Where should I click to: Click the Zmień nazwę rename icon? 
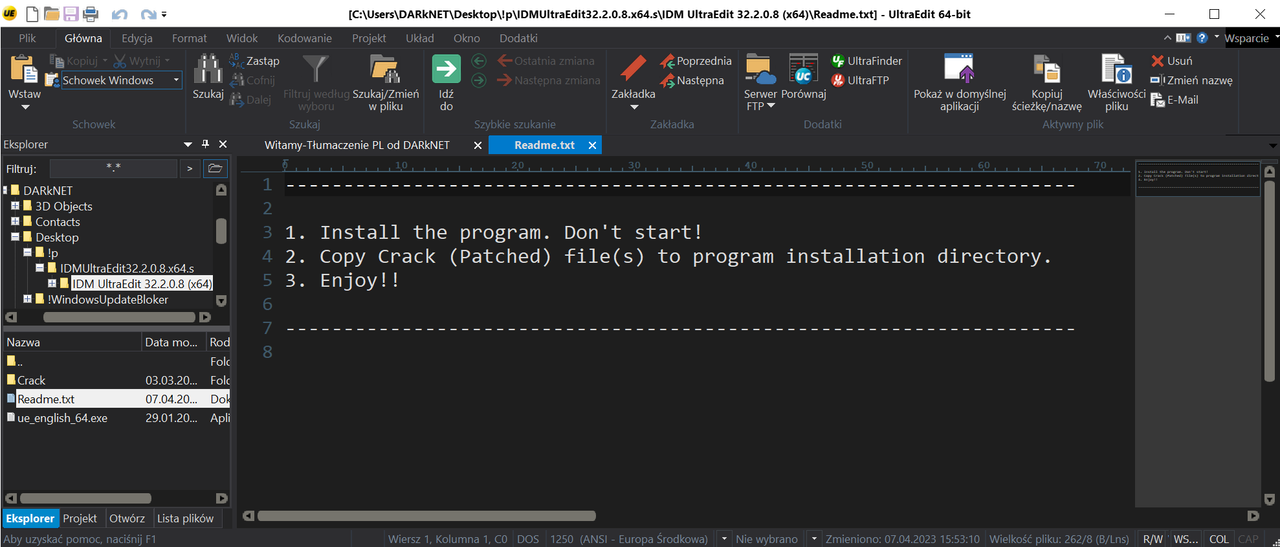tap(1157, 80)
